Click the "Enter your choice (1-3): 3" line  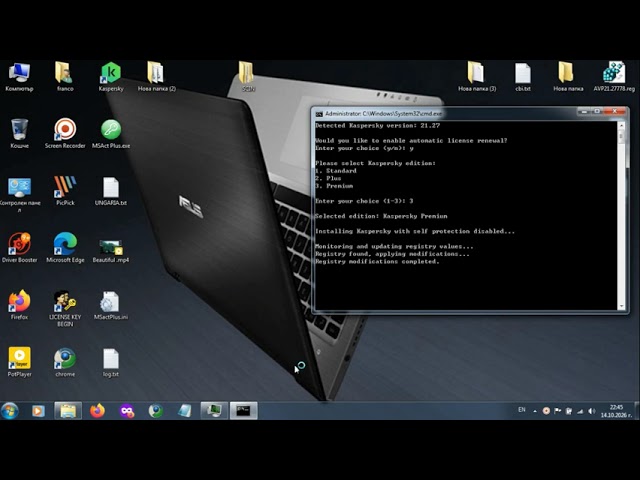tap(364, 201)
